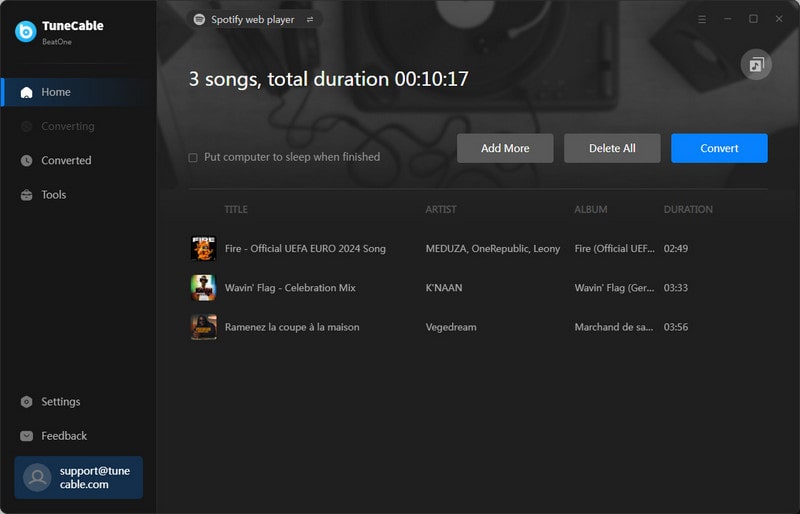Click artist MEDUZA, OneRepublic, Leony
The width and height of the screenshot is (800, 514).
pyautogui.click(x=493, y=249)
